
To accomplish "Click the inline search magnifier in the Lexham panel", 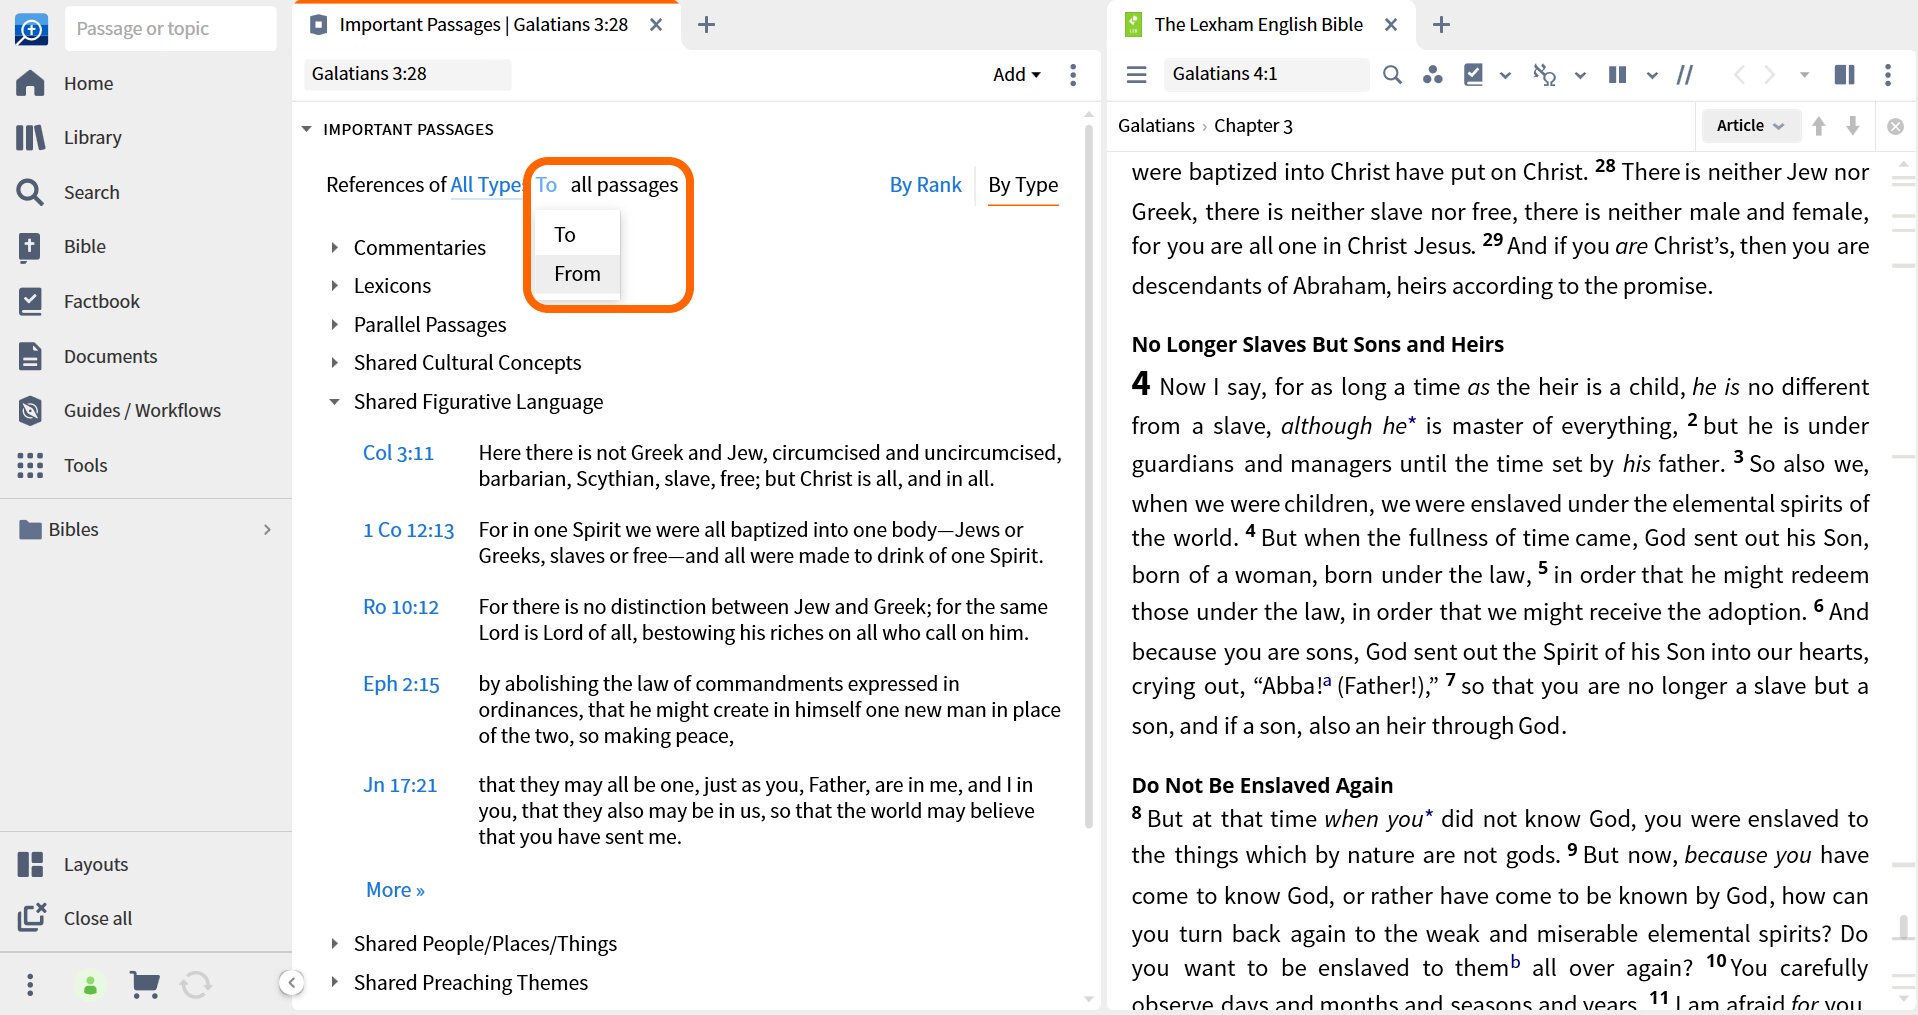I will 1391,74.
